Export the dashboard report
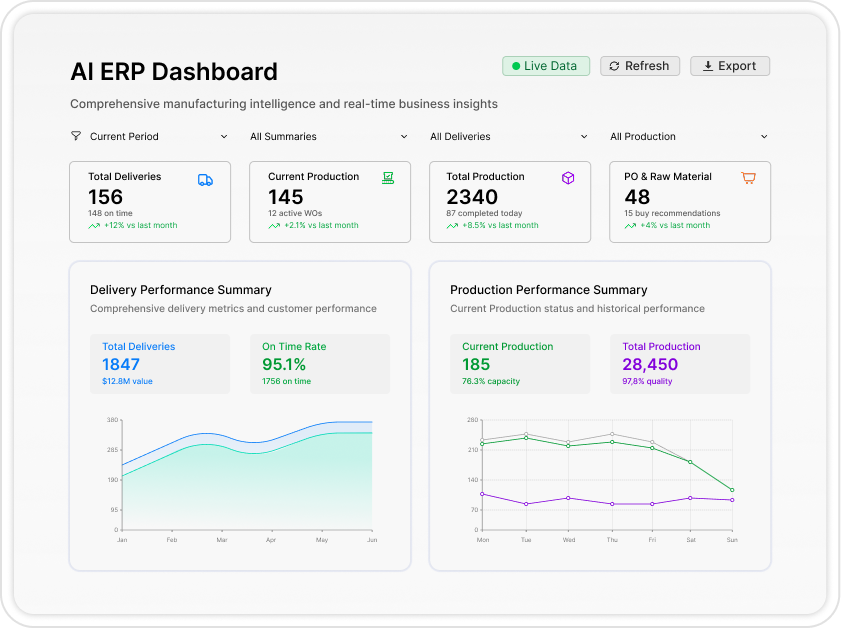The height and width of the screenshot is (628, 841). pyautogui.click(x=730, y=66)
